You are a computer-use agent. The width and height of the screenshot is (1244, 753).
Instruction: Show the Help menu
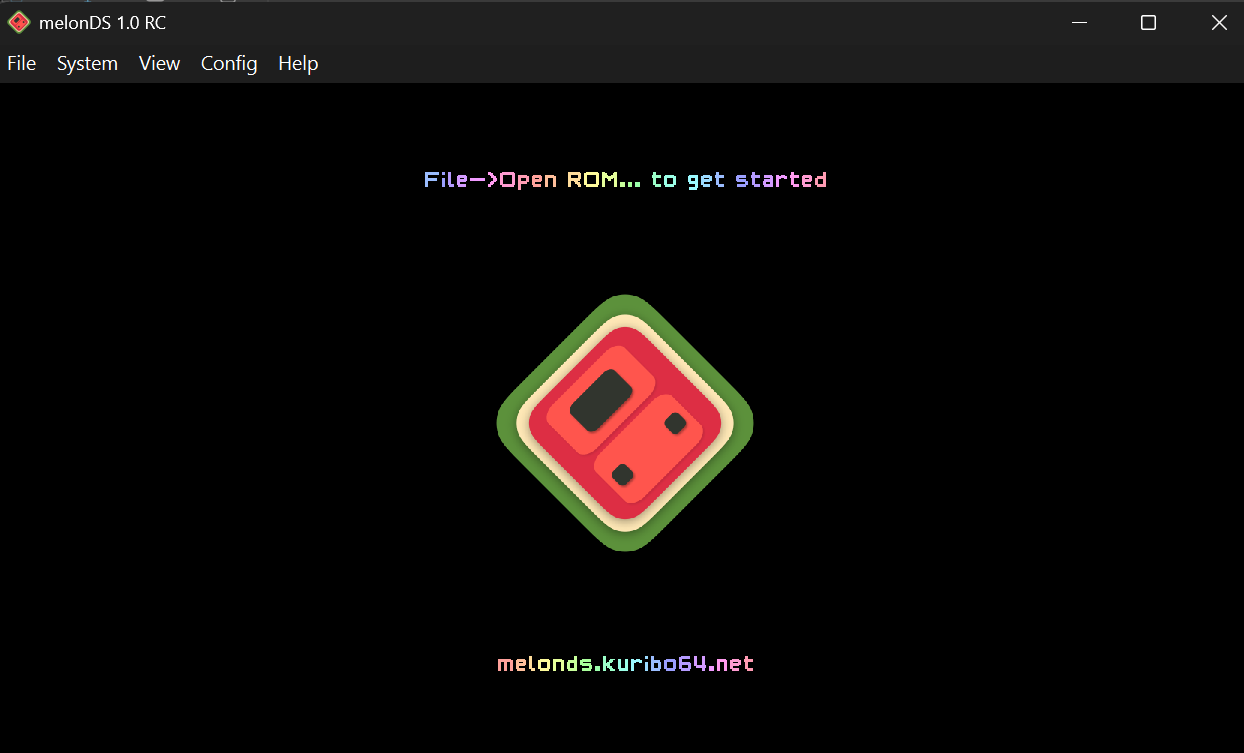tap(298, 63)
